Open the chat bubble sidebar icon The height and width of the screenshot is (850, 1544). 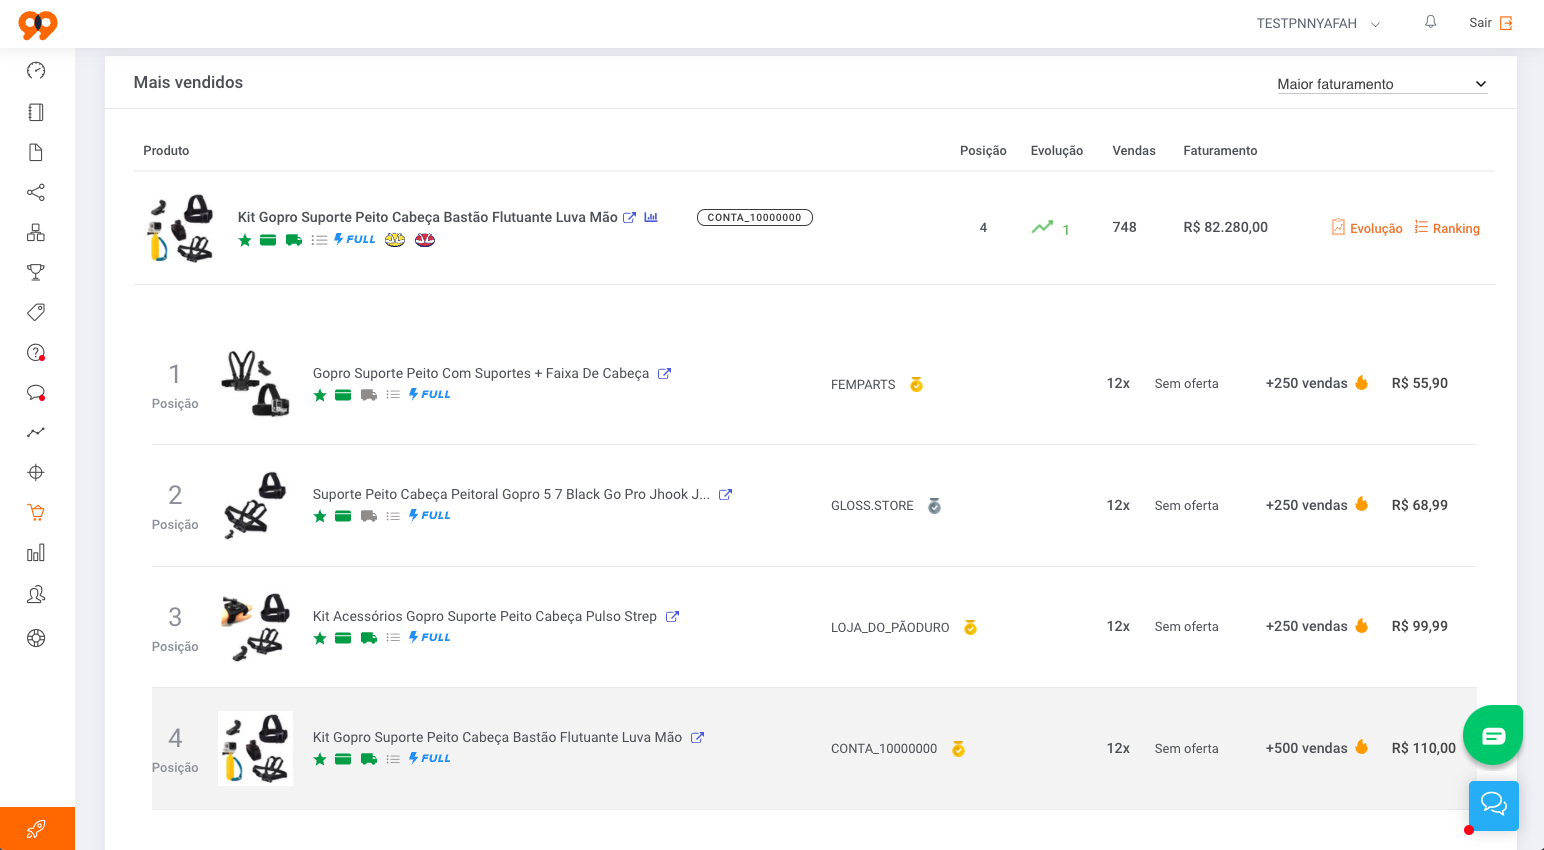pyautogui.click(x=36, y=392)
